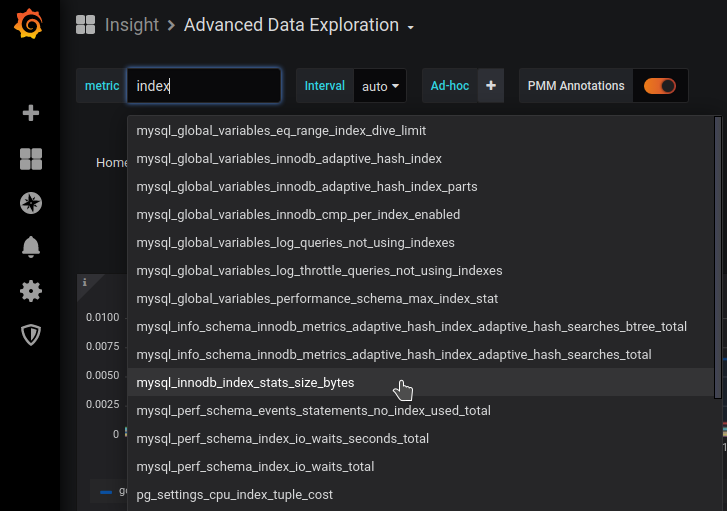This screenshot has width=727, height=511.
Task: Open the Alerting bell icon in sidebar
Action: pos(31,247)
